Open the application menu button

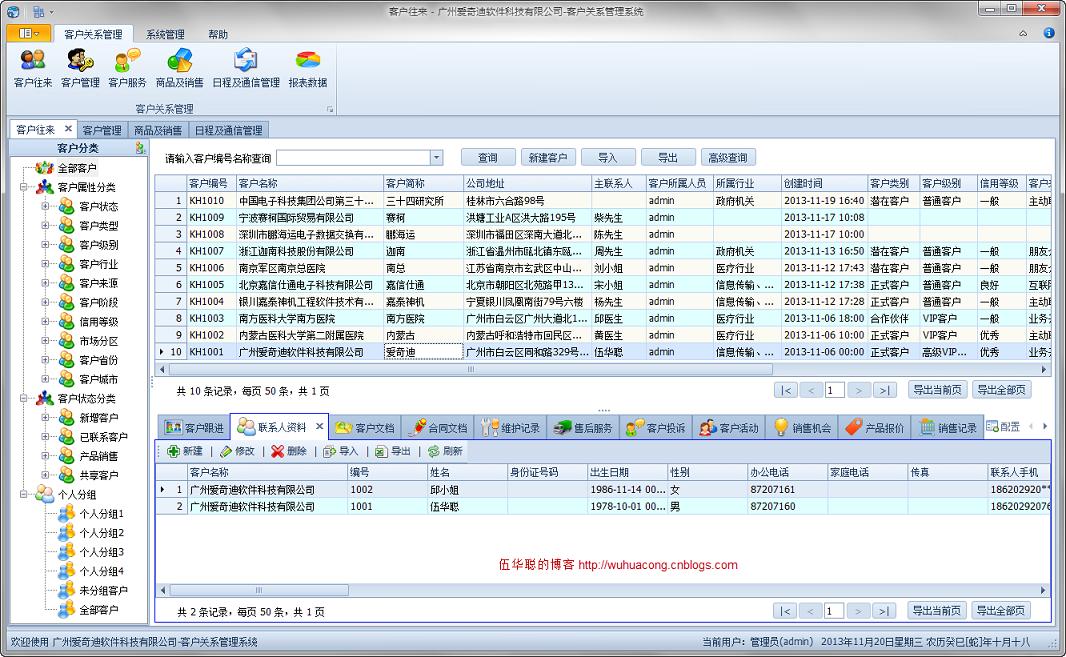[27, 33]
